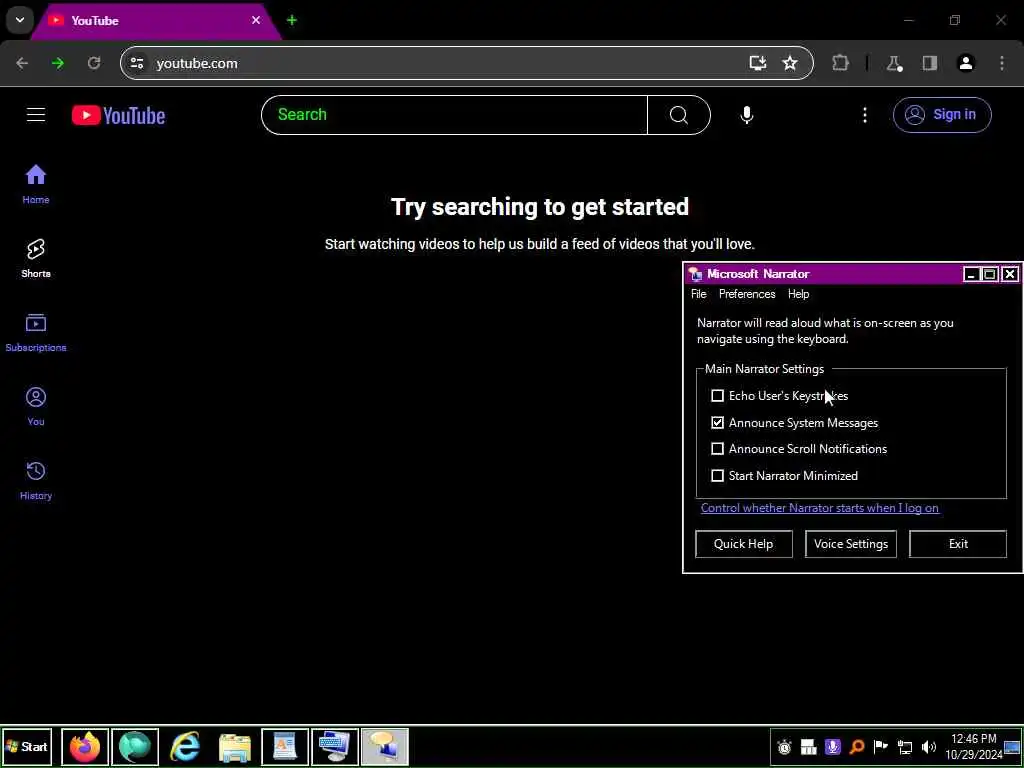The height and width of the screenshot is (768, 1024).
Task: Reload the page
Action: coord(94,63)
